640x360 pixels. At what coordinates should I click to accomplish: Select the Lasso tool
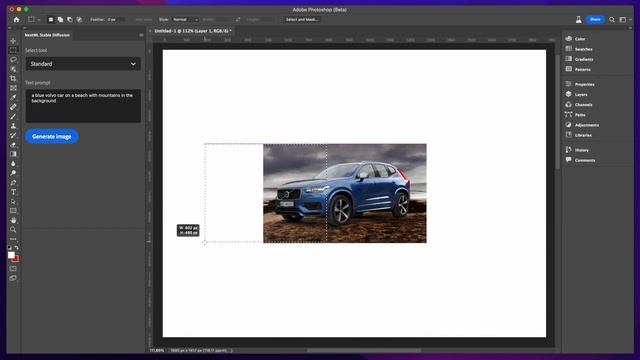click(x=13, y=60)
